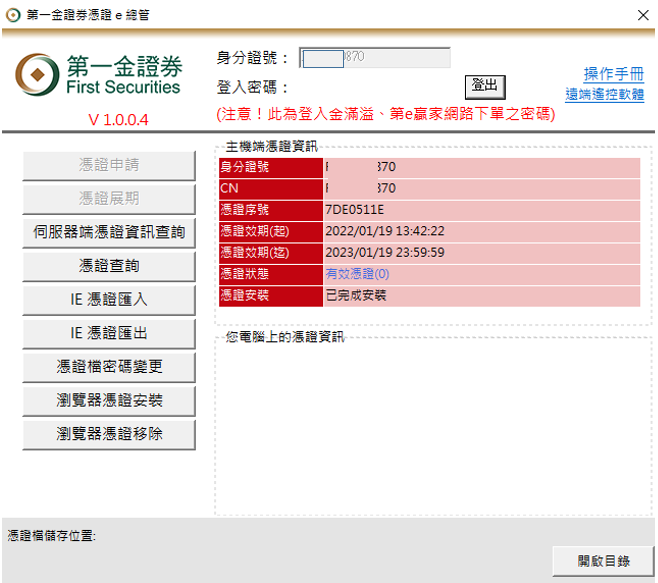This screenshot has height=583, width=658.
Task: Open the 操作手冊 manual link
Action: (614, 75)
